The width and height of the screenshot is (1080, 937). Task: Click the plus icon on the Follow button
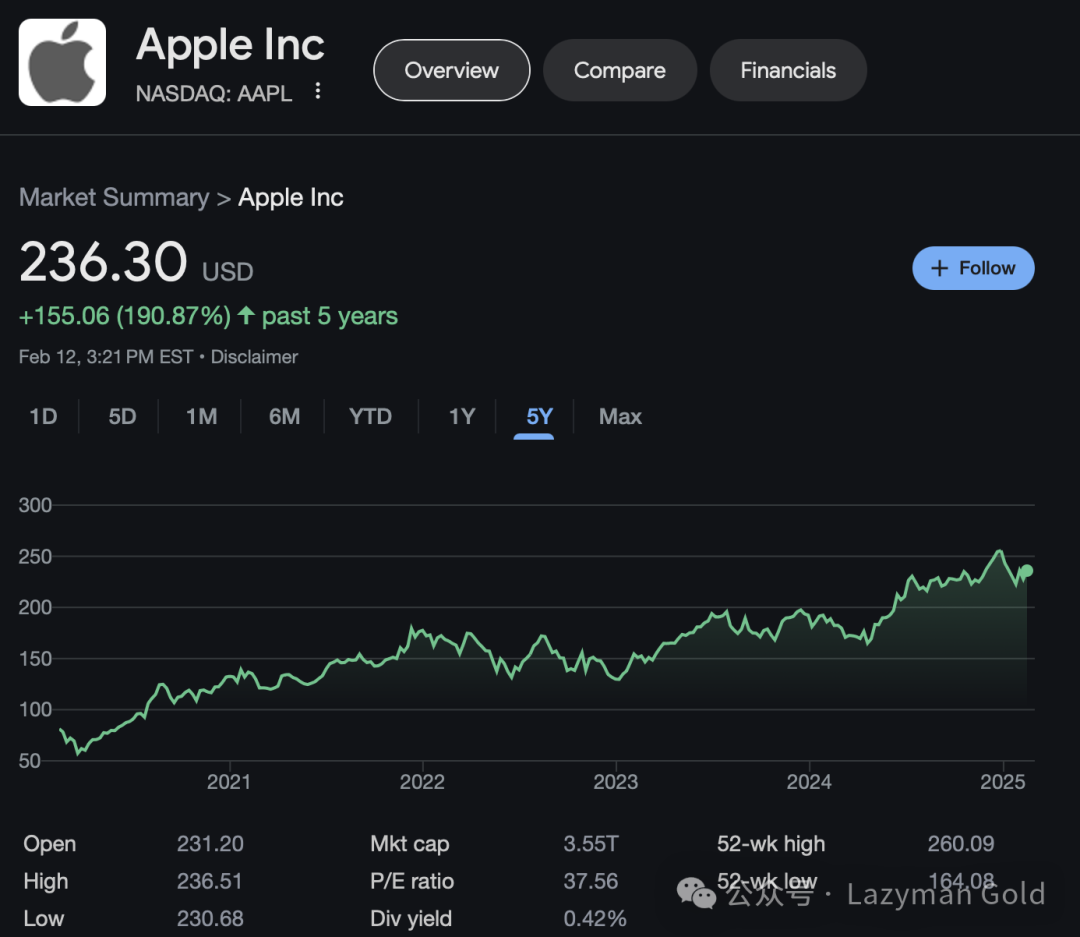click(939, 268)
